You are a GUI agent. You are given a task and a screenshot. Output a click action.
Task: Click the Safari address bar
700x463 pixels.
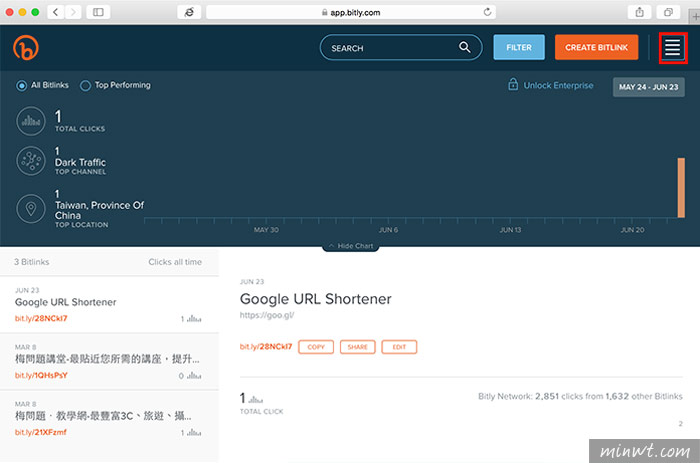tap(350, 12)
